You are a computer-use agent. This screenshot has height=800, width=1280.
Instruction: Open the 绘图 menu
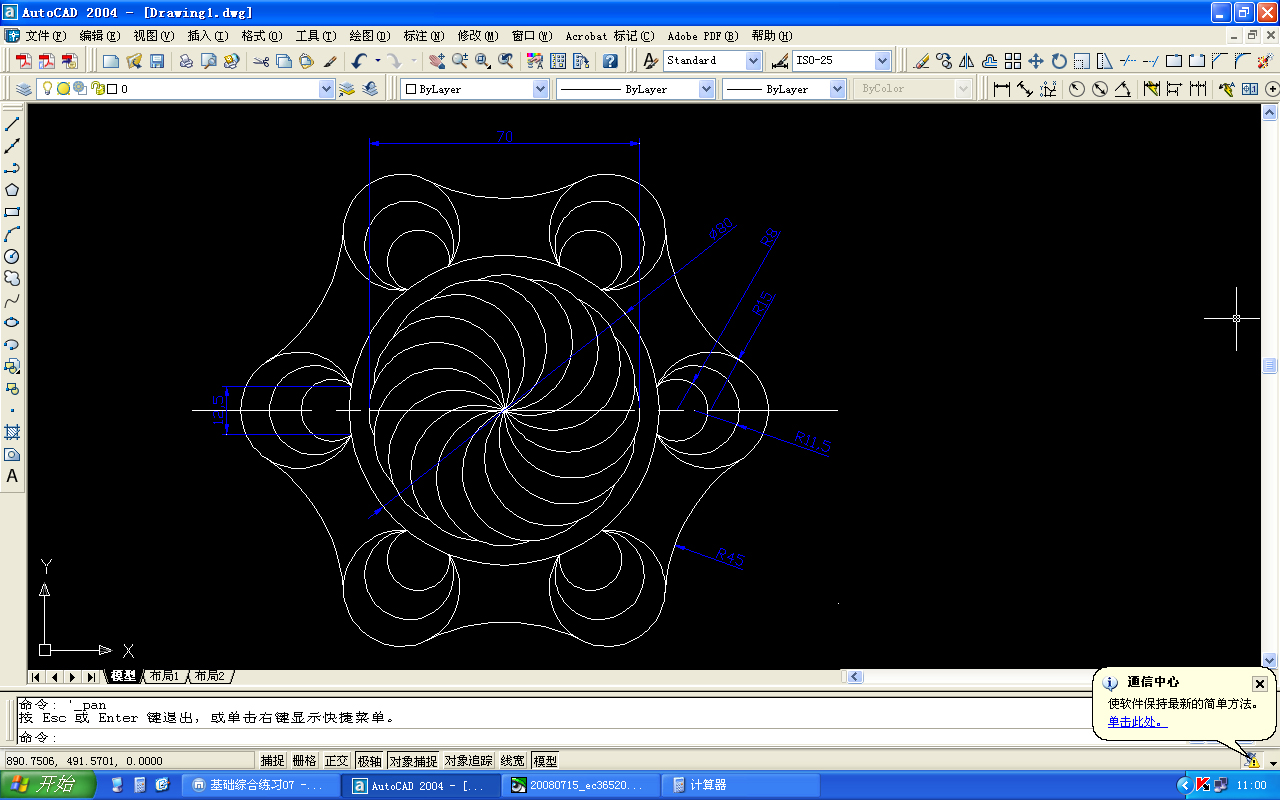(370, 35)
